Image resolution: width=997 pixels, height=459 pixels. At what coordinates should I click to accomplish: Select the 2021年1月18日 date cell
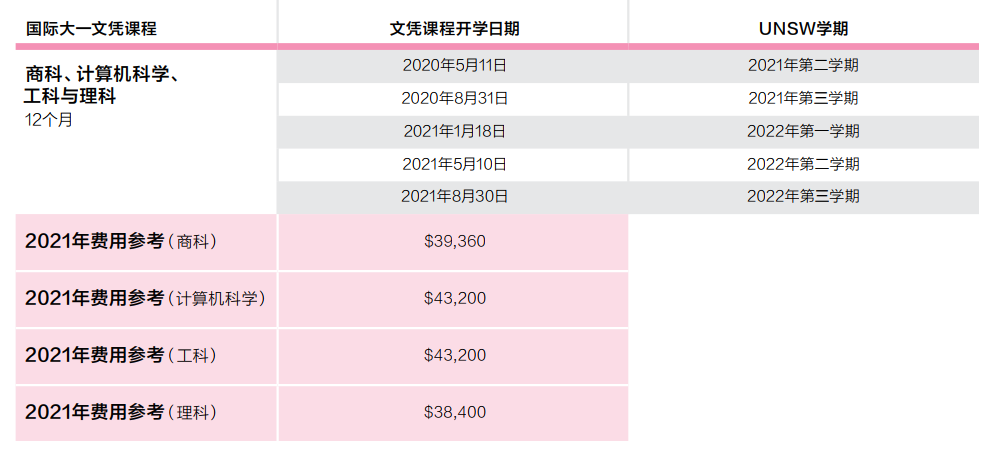point(453,132)
